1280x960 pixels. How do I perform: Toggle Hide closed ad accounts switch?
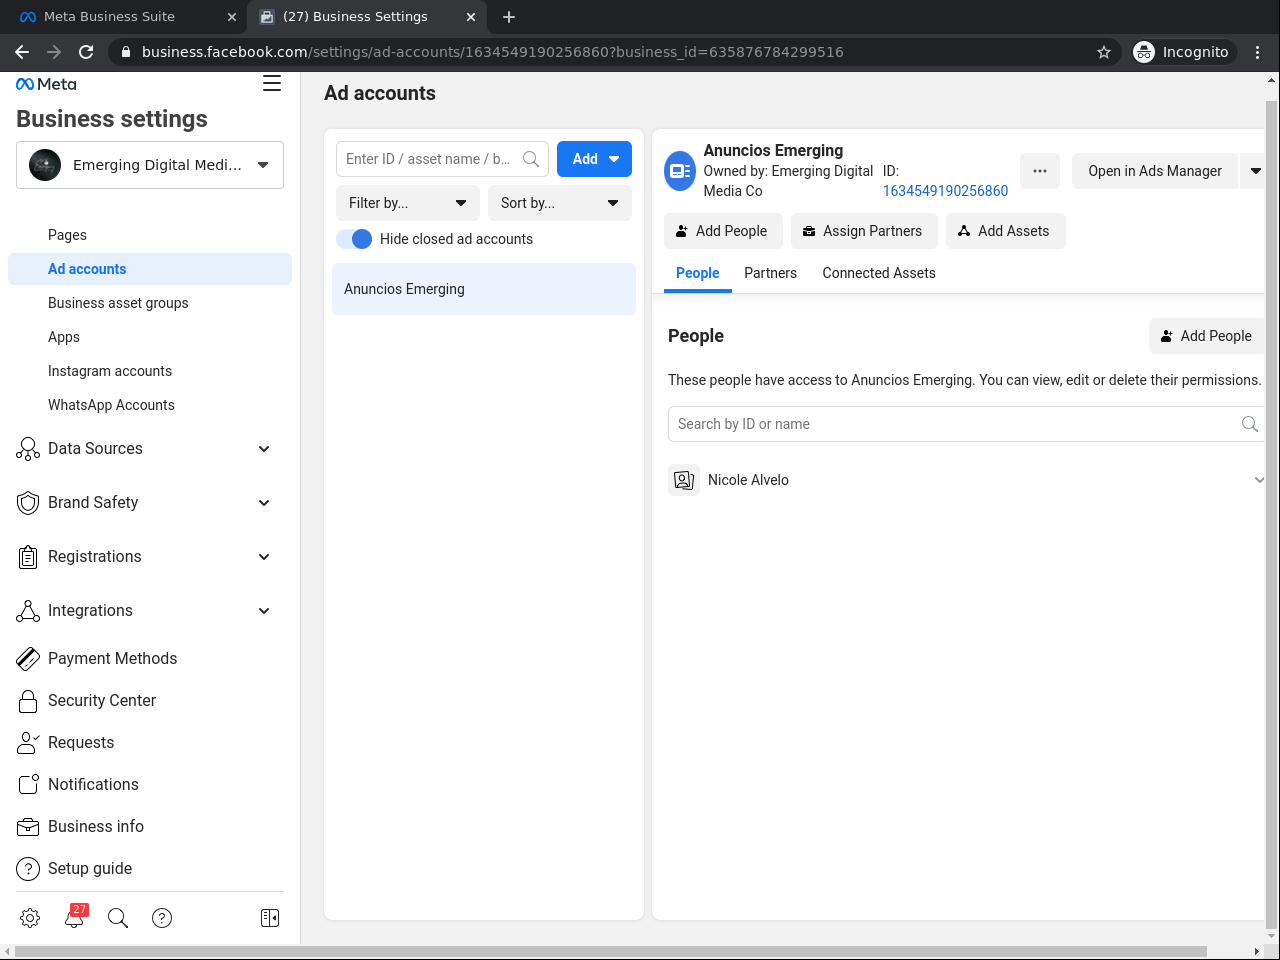tap(354, 239)
